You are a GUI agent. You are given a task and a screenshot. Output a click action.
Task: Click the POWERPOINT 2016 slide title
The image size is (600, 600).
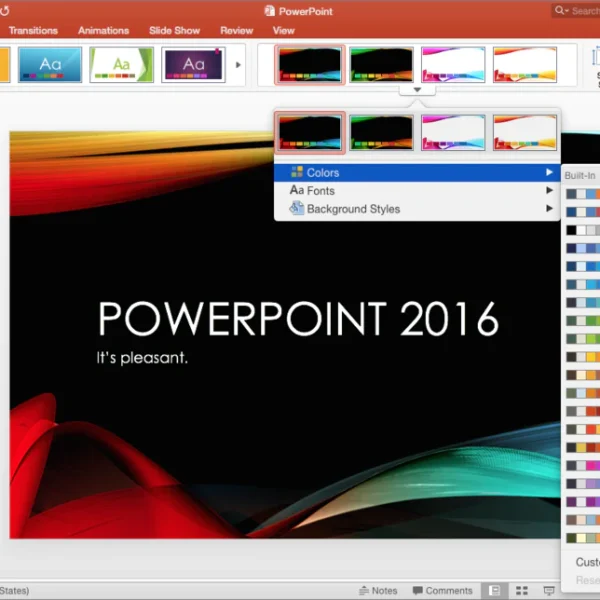298,318
